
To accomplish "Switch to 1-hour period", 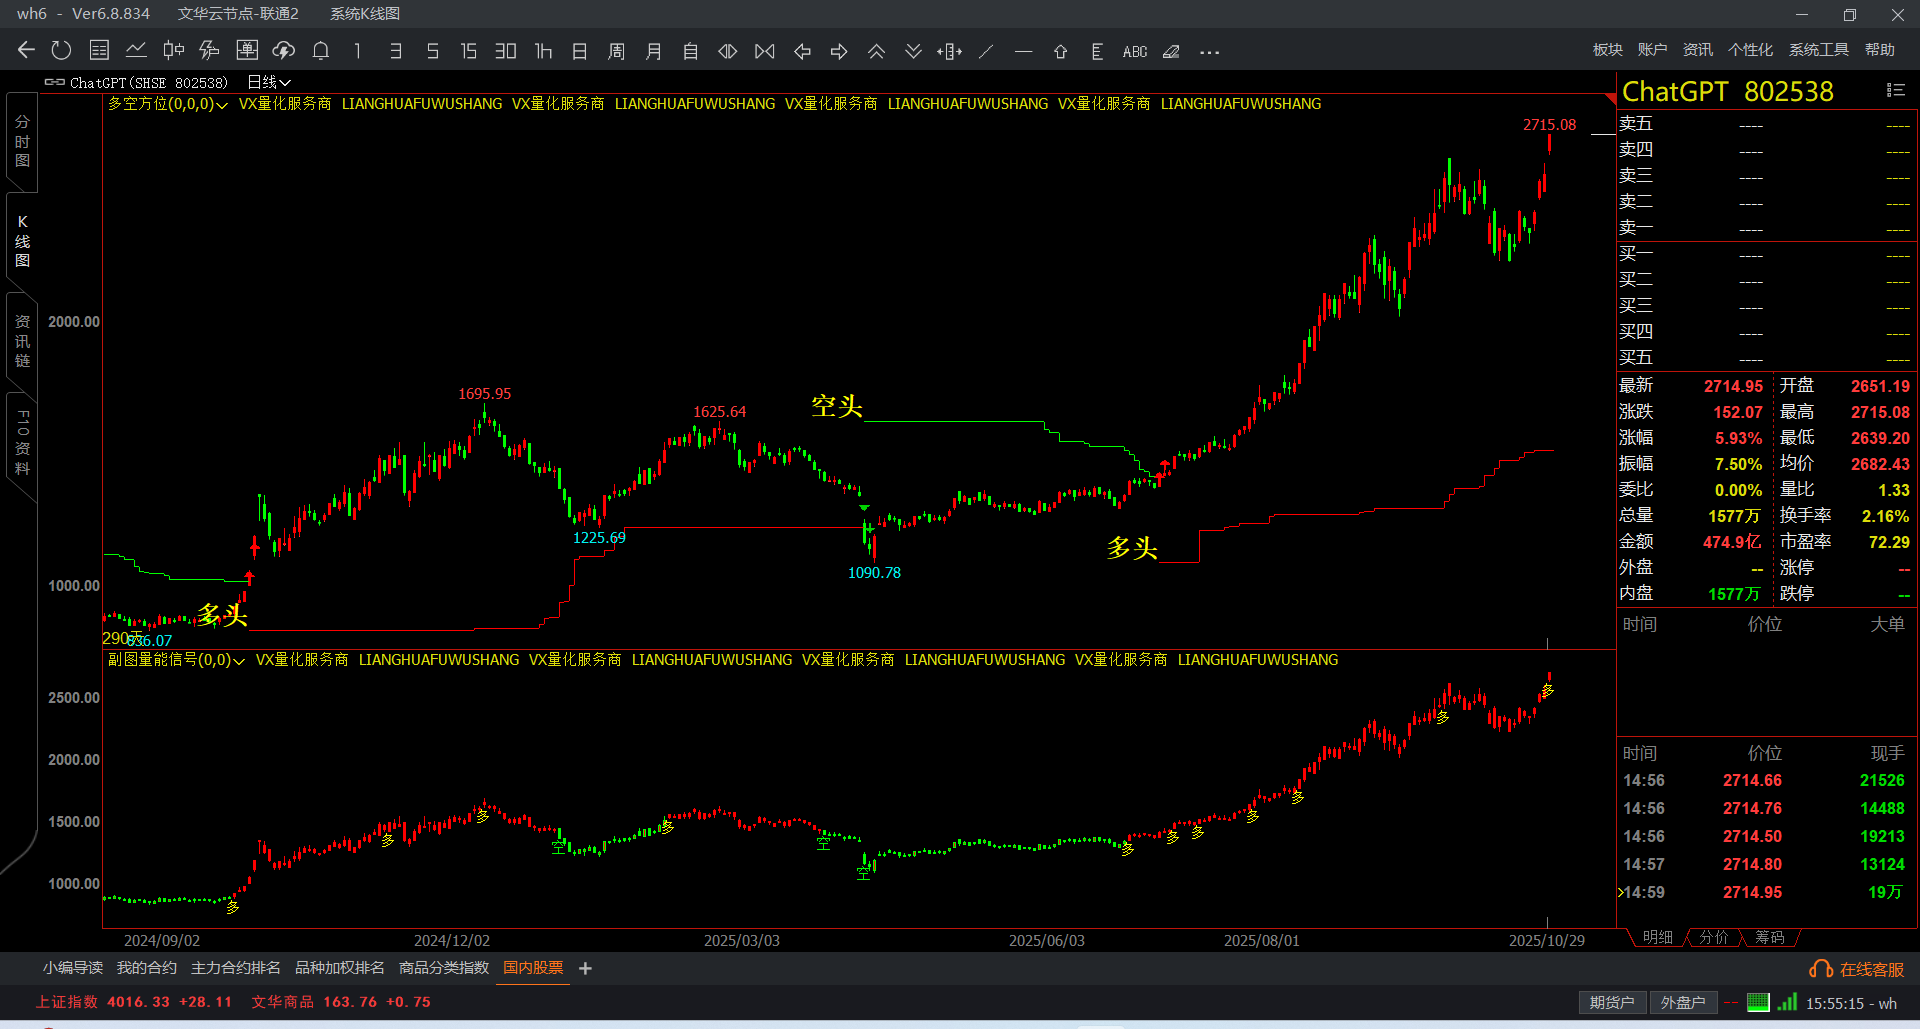I will click(x=543, y=51).
